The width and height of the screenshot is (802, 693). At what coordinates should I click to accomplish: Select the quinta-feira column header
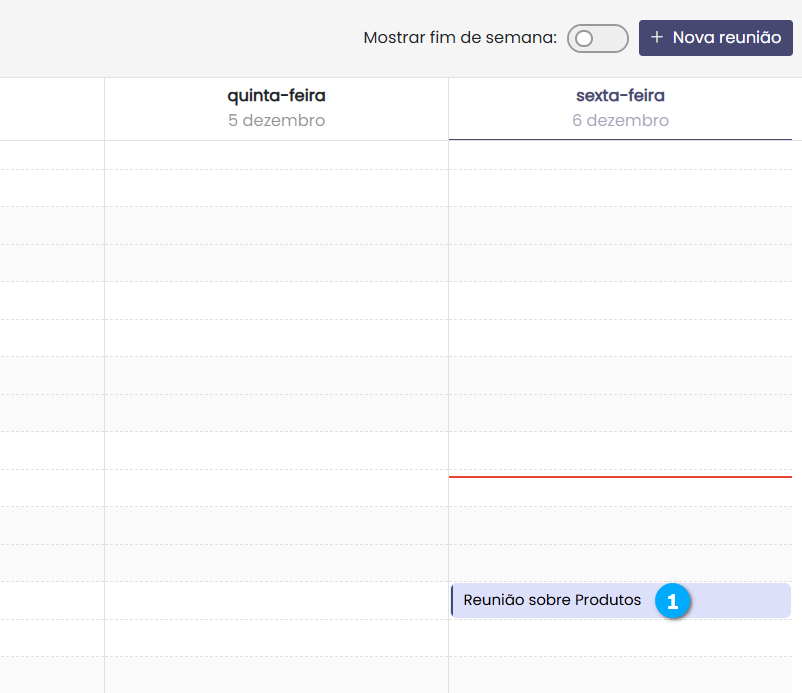pyautogui.click(x=276, y=96)
